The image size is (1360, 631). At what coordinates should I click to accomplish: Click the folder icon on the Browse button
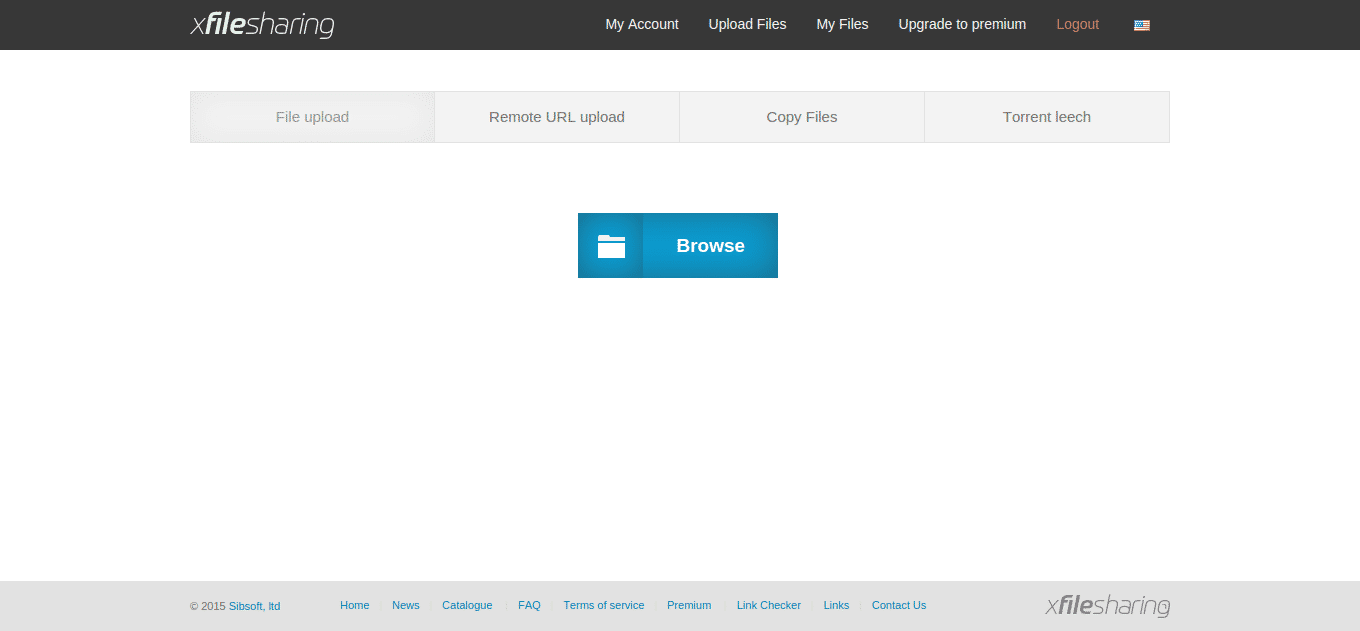click(611, 245)
